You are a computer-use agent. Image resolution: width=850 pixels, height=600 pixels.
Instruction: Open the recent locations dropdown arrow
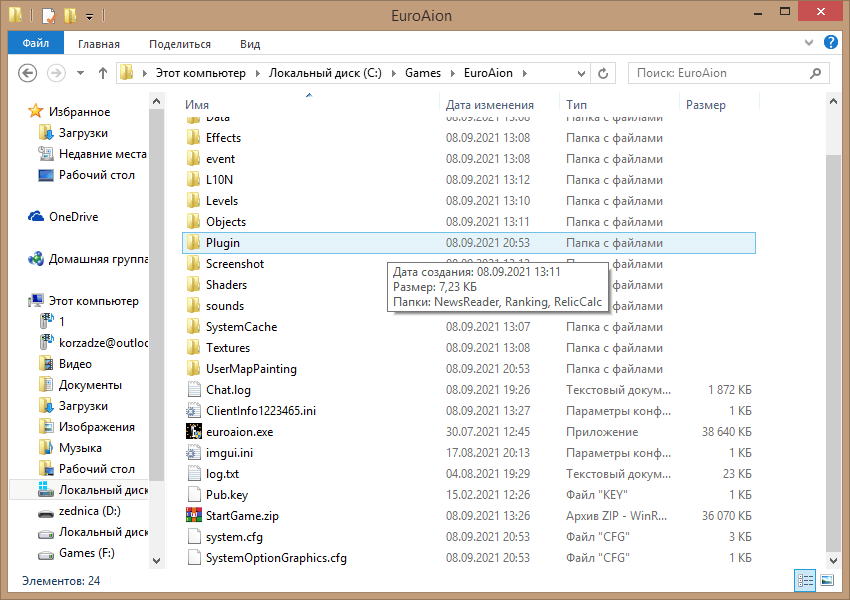pyautogui.click(x=80, y=73)
